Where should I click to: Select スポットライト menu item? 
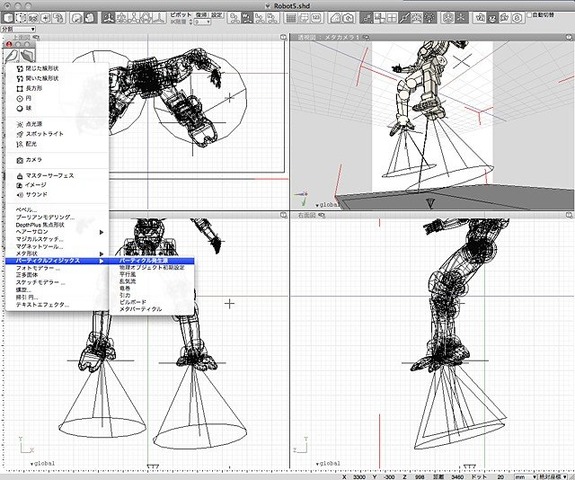pyautogui.click(x=57, y=134)
